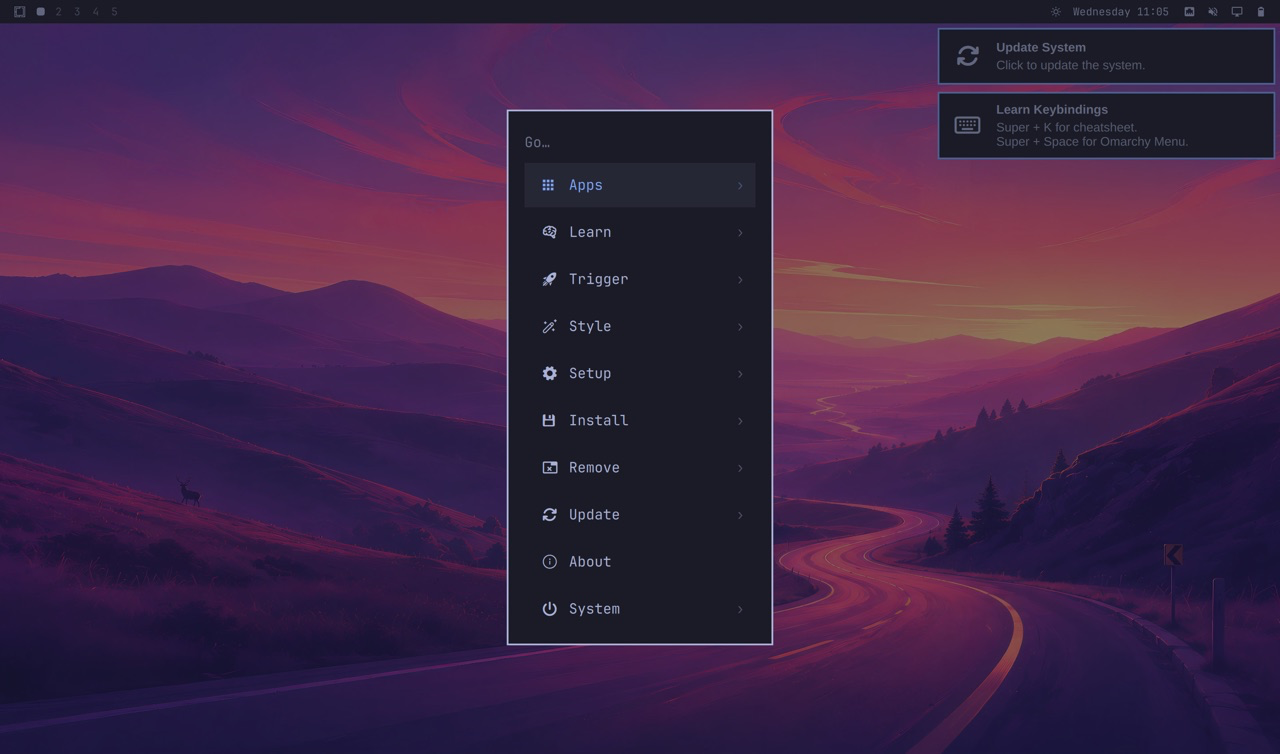
Task: Select the About label in the menu
Action: click(x=590, y=561)
